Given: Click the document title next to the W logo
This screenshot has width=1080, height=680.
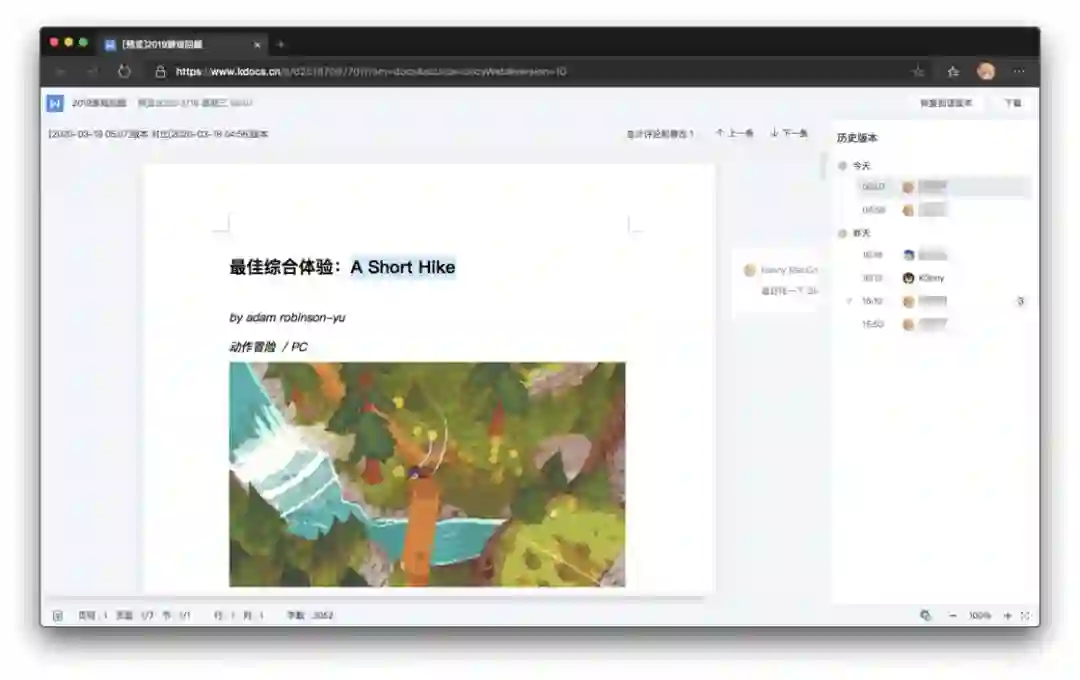Looking at the screenshot, I should 99,103.
